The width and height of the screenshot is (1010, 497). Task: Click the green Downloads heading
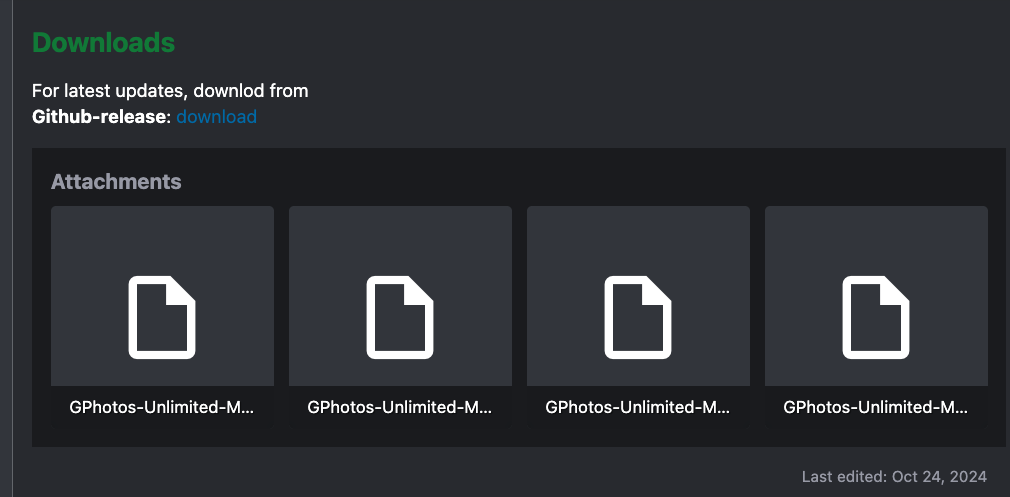(x=103, y=43)
